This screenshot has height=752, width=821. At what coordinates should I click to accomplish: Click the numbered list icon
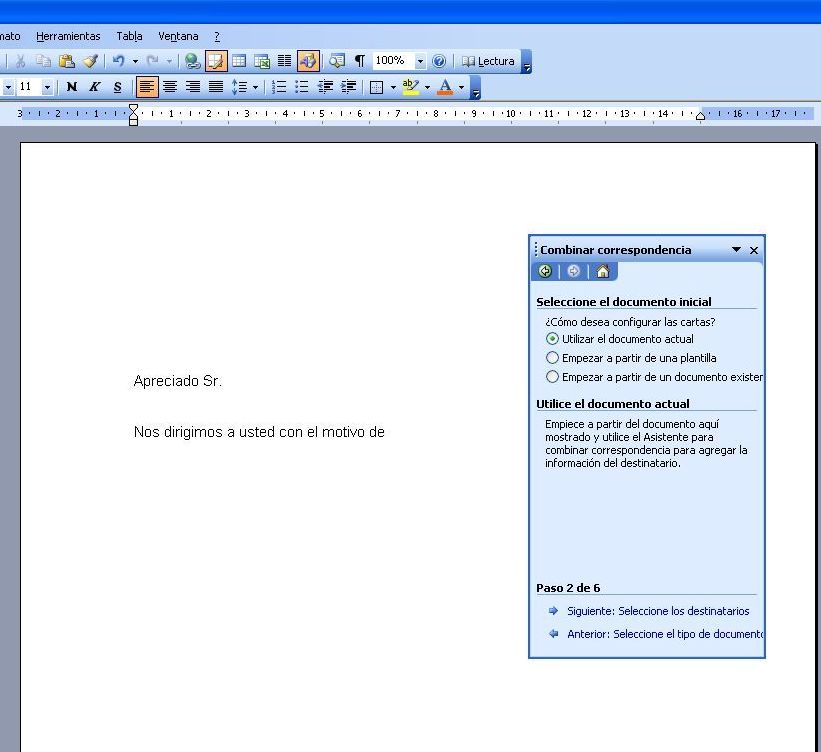click(279, 87)
